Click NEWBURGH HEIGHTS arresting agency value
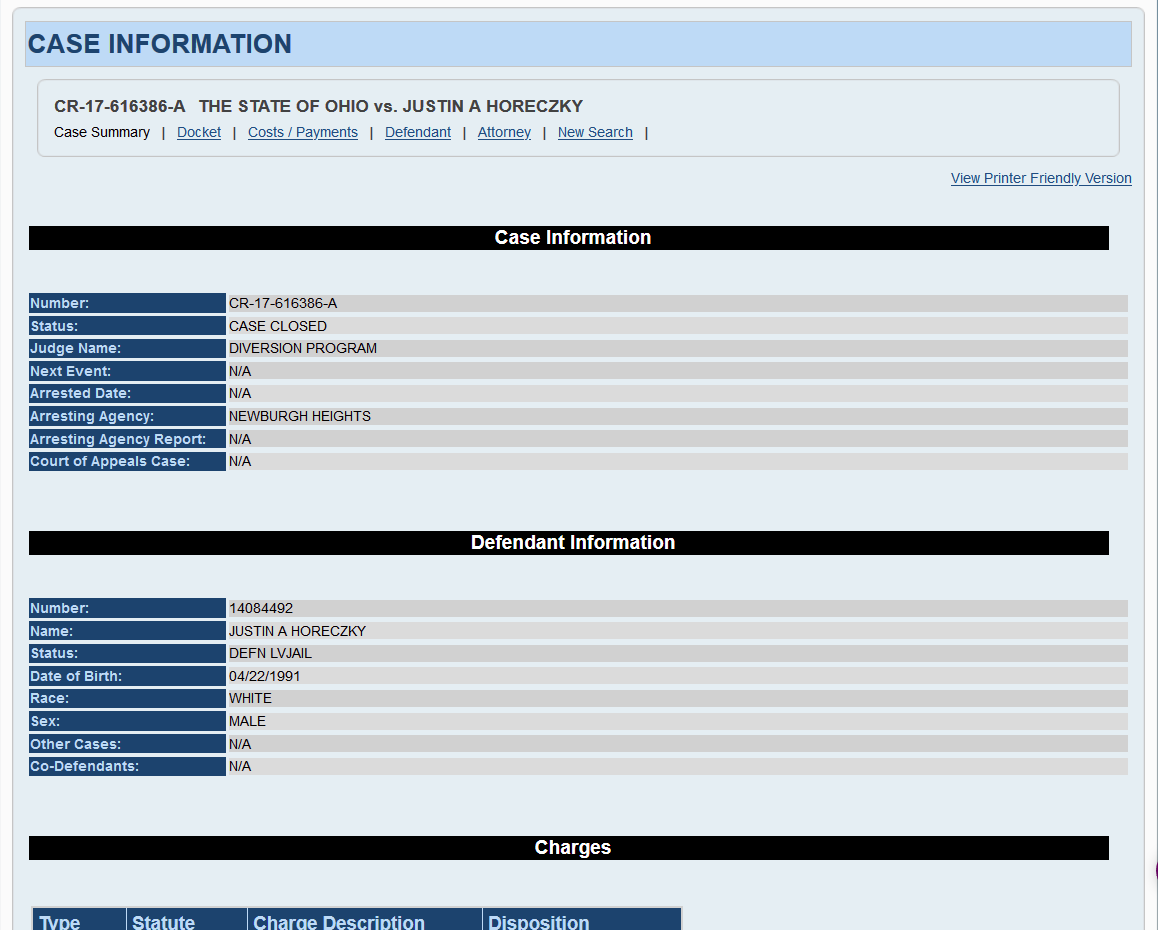The height and width of the screenshot is (930, 1158). pyautogui.click(x=300, y=417)
